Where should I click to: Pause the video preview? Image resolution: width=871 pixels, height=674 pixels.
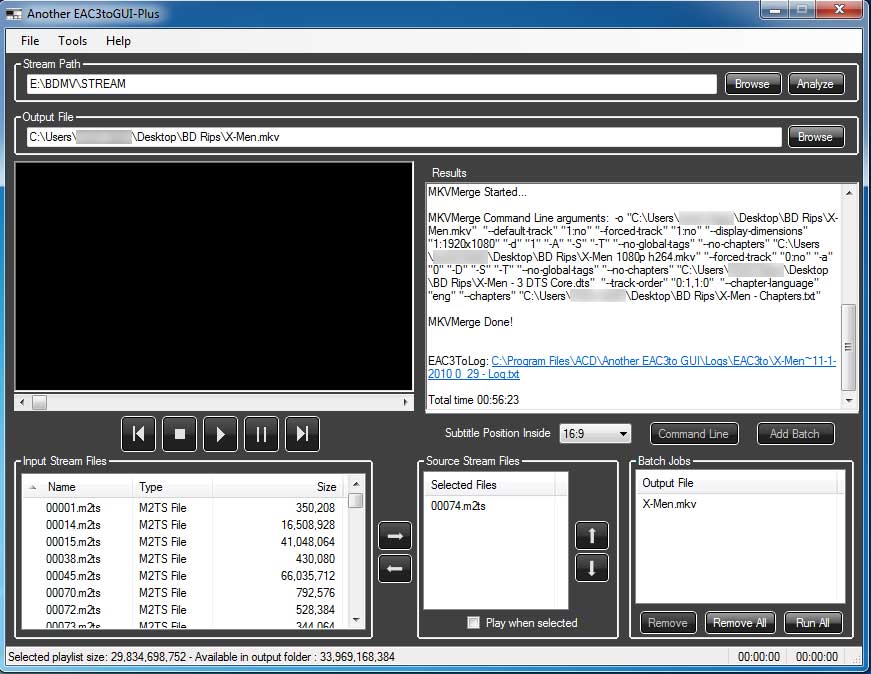tap(261, 434)
